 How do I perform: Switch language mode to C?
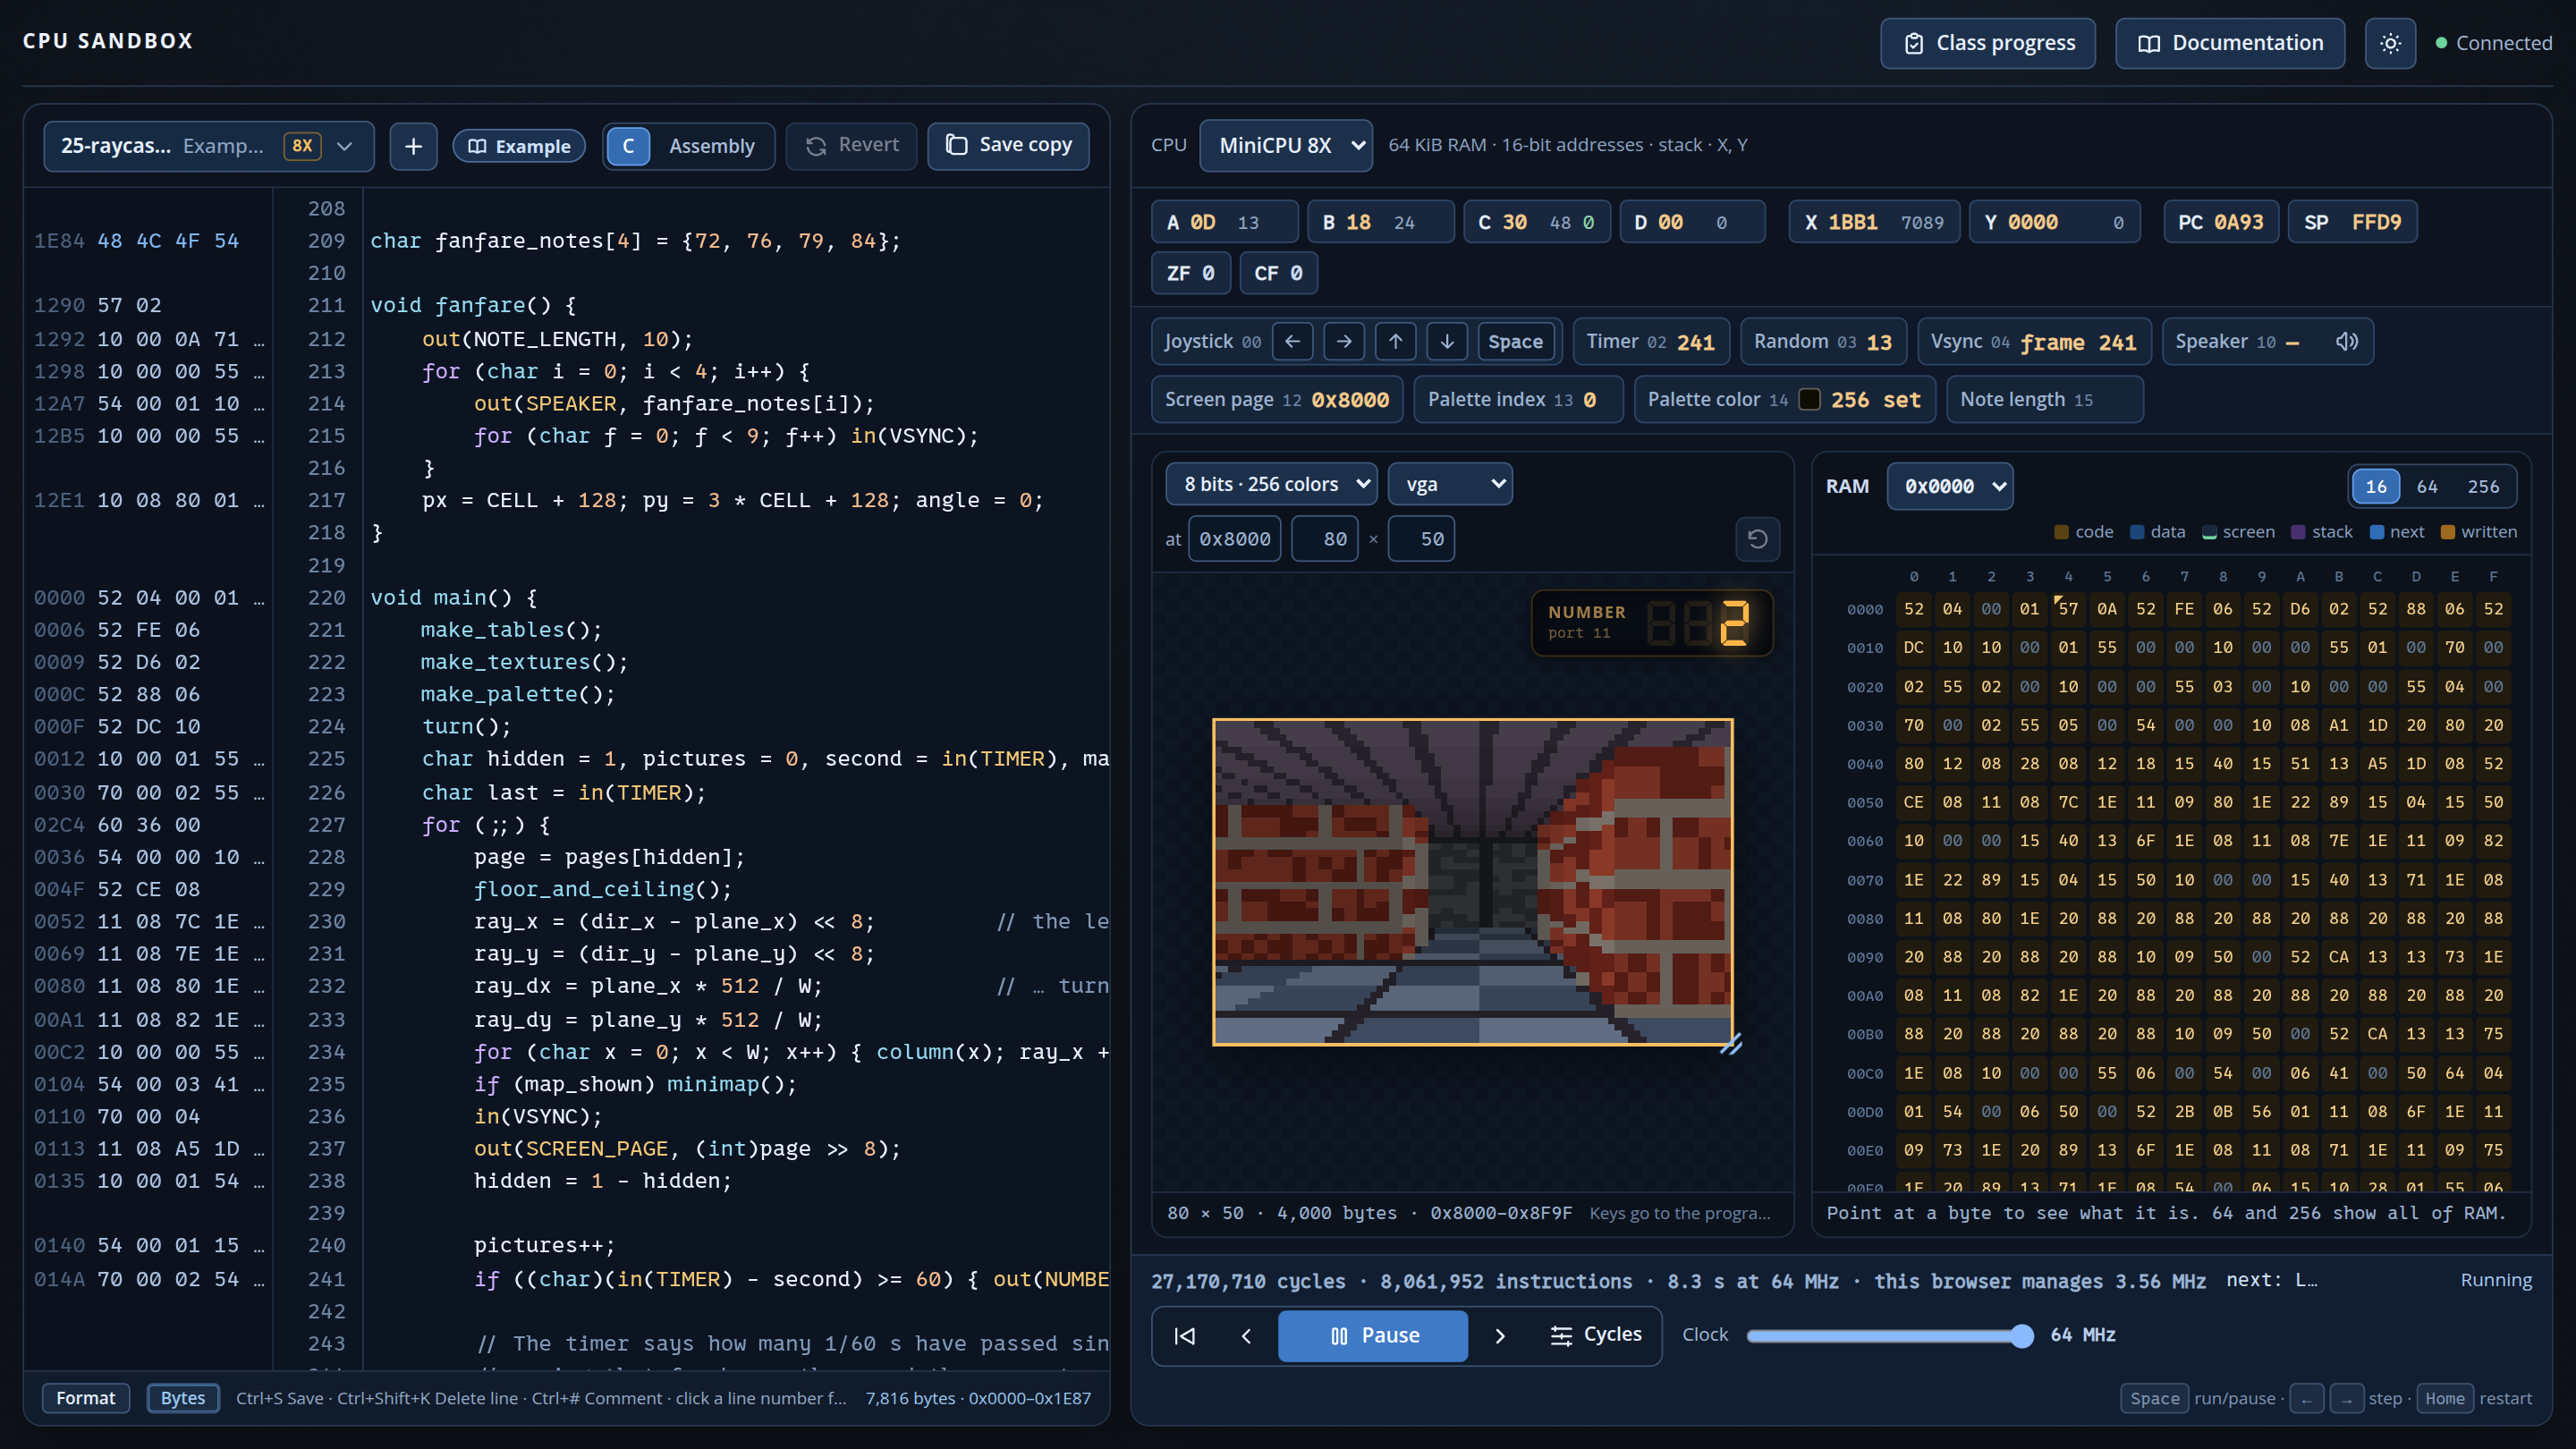tap(628, 146)
